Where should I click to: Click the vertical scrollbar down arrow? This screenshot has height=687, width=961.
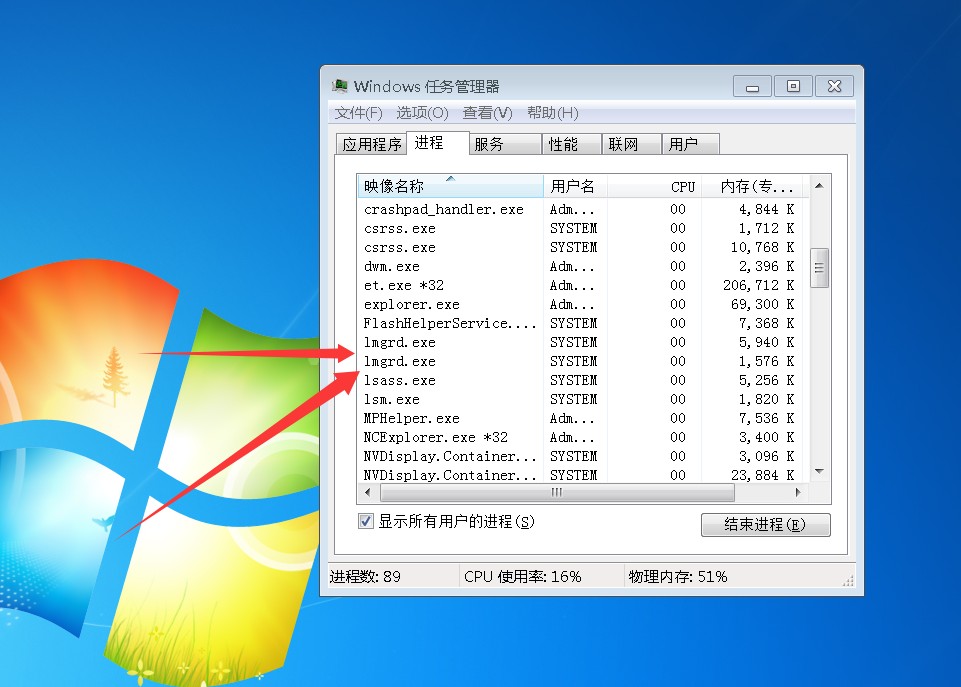click(819, 471)
